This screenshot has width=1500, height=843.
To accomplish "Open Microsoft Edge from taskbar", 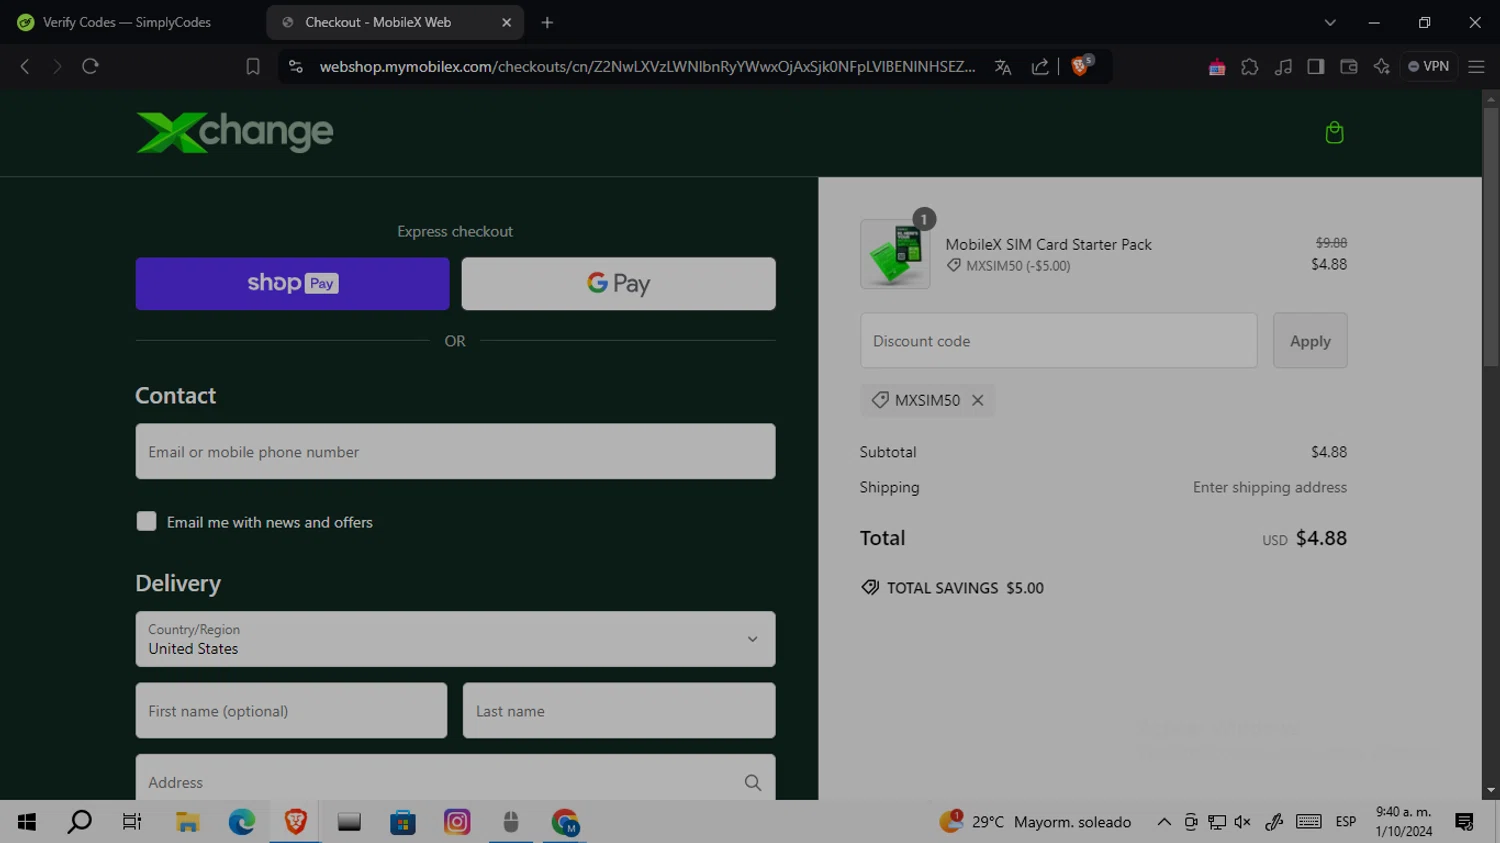I will [x=241, y=822].
